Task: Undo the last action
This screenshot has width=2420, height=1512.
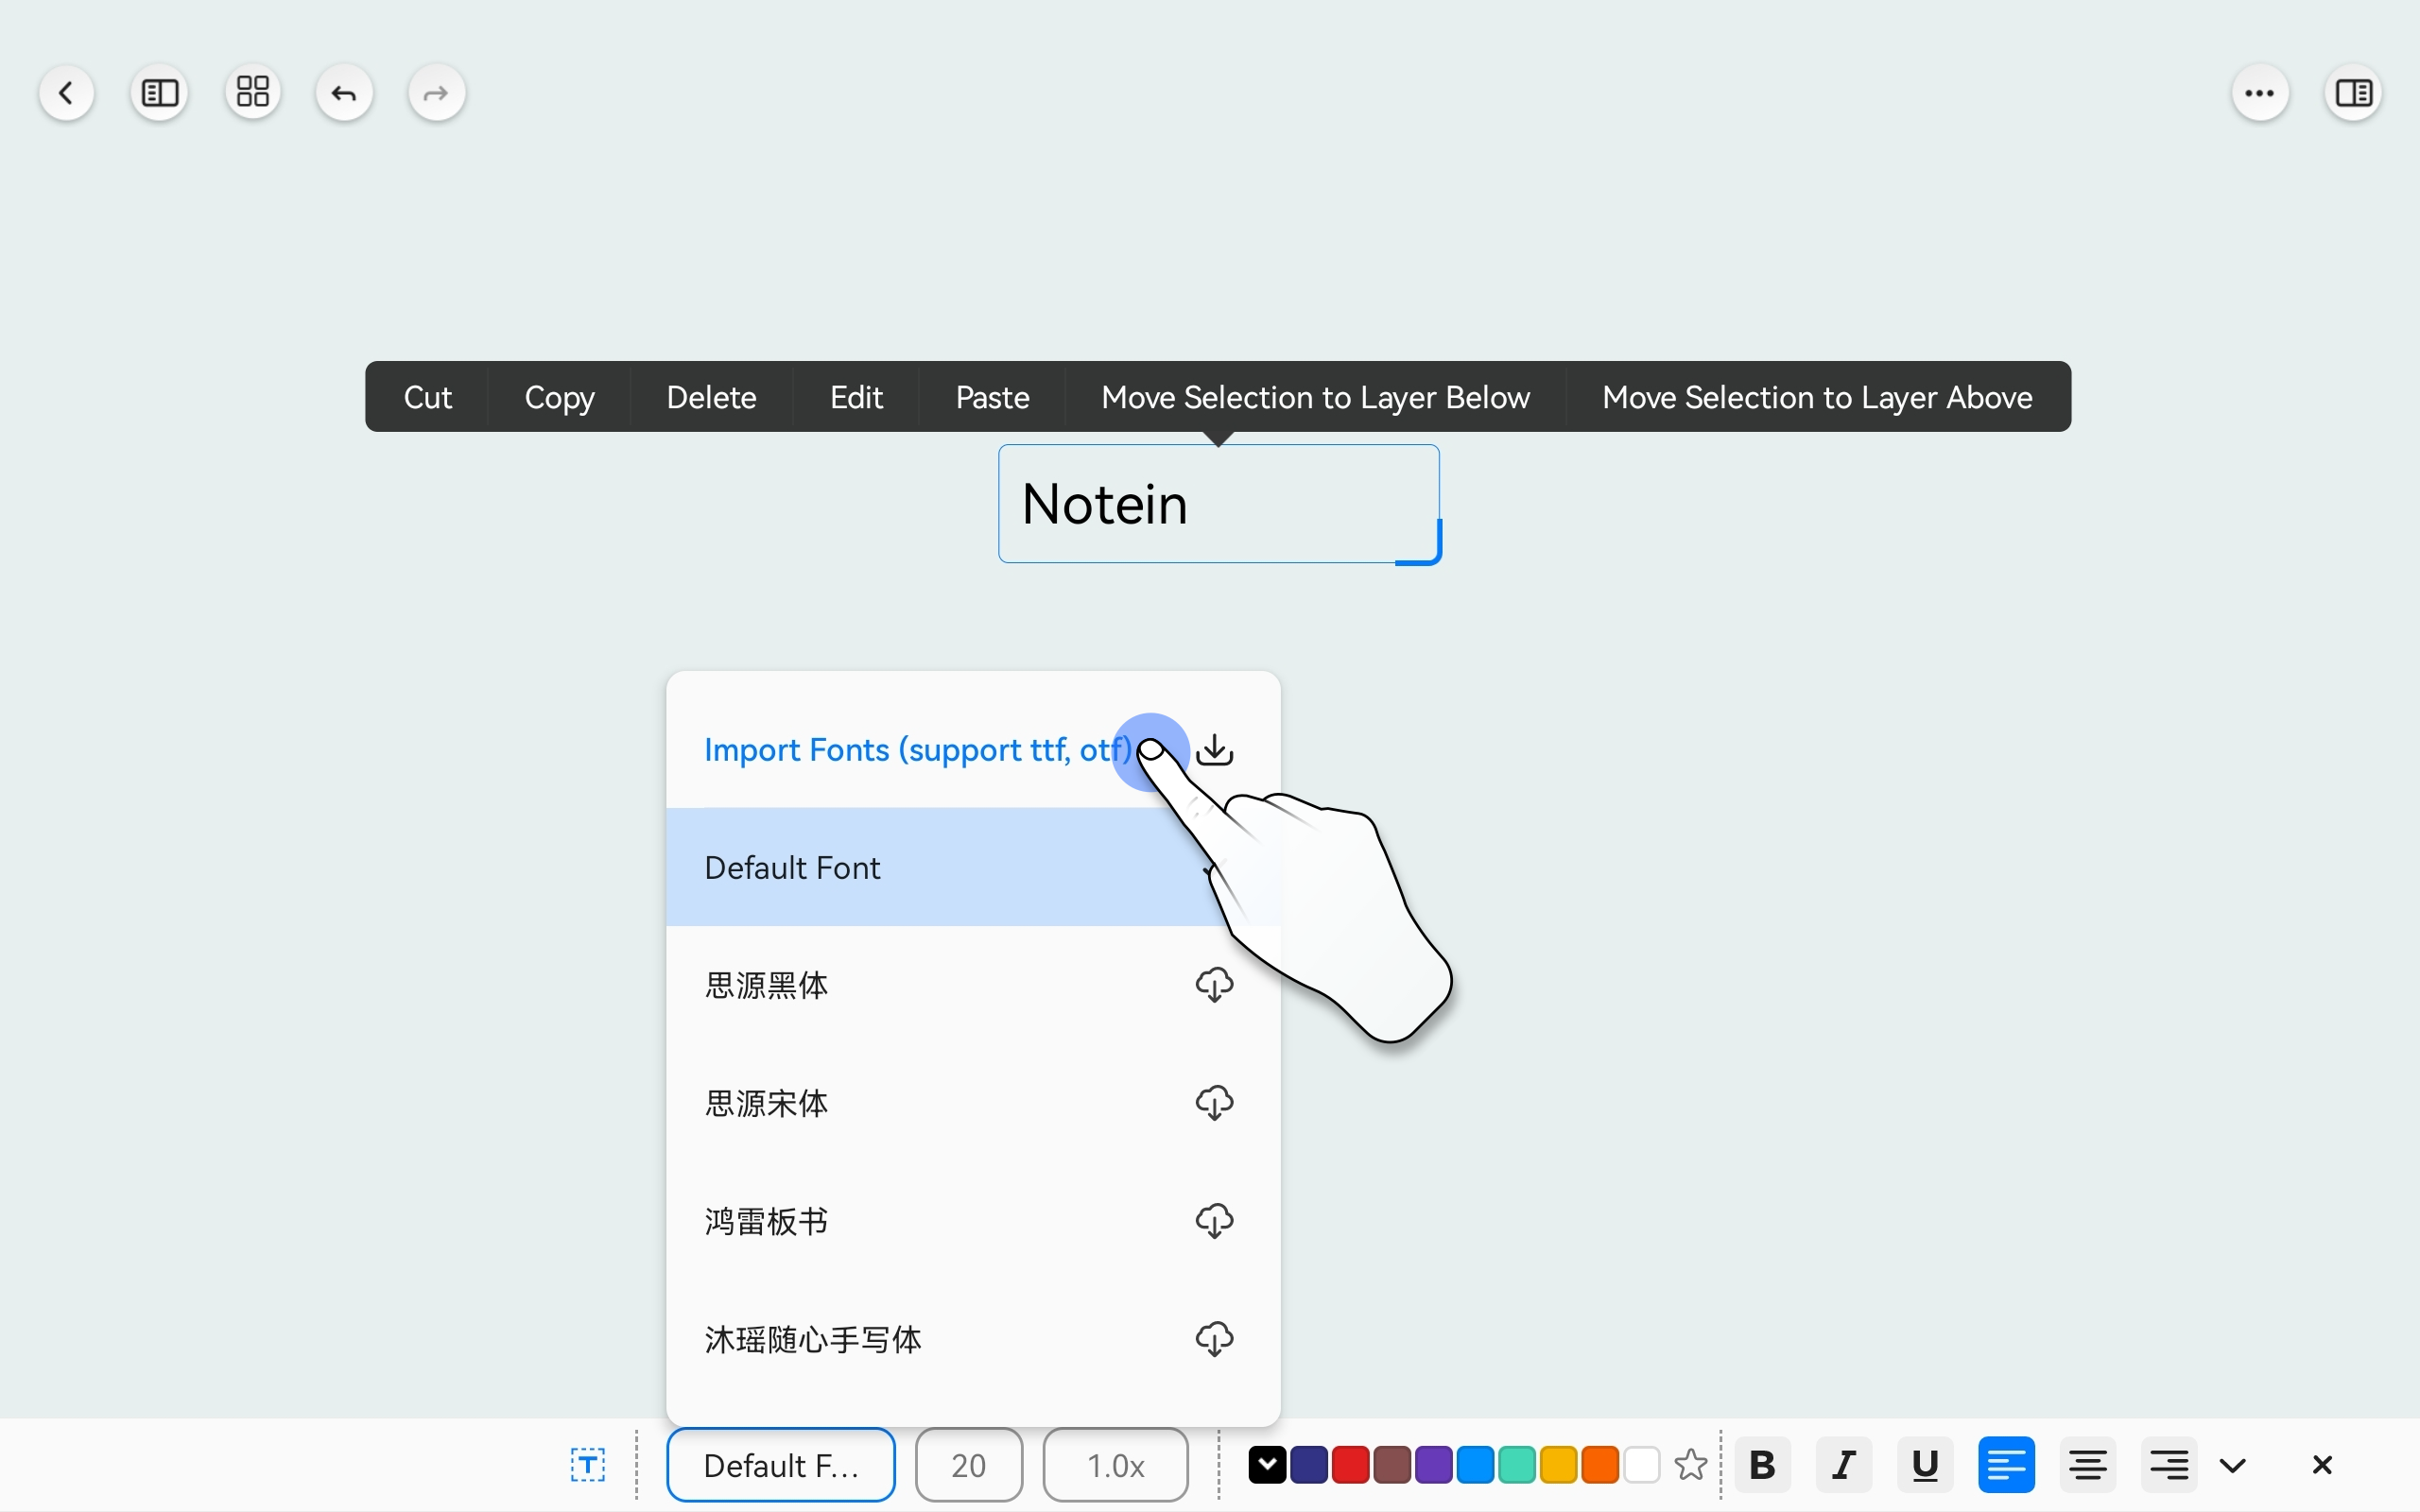Action: click(345, 93)
